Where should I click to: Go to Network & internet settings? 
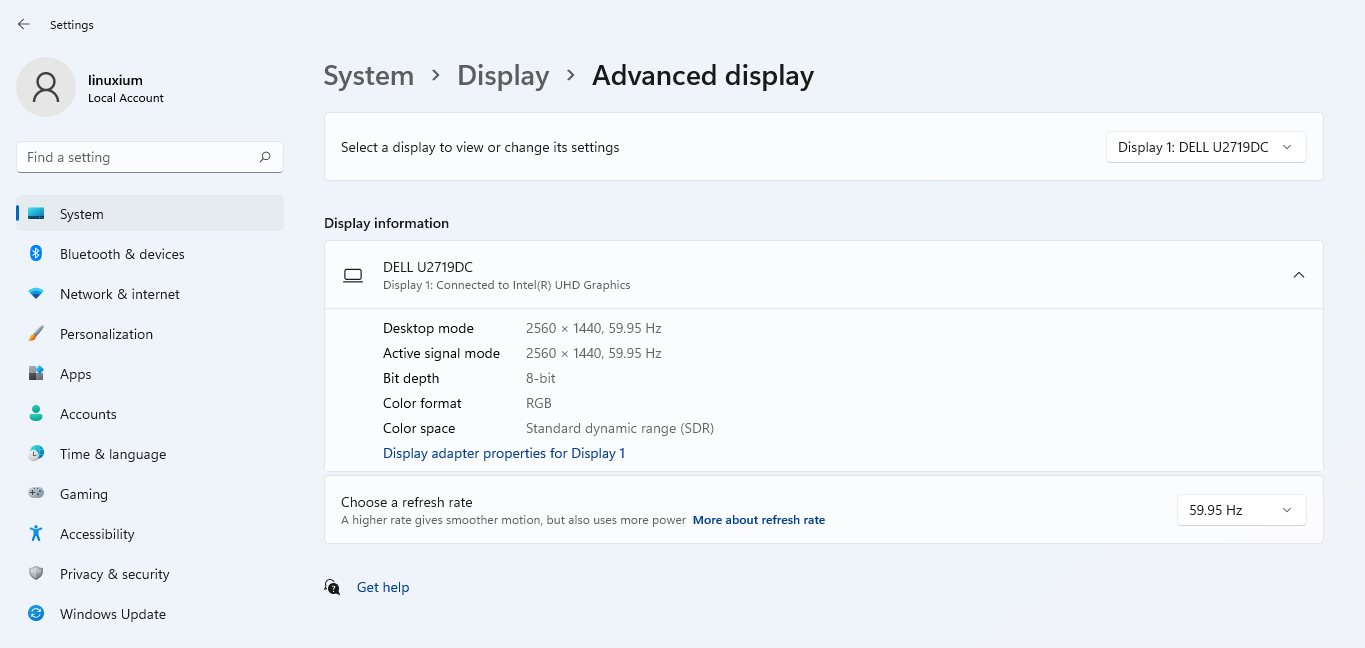[x=120, y=294]
